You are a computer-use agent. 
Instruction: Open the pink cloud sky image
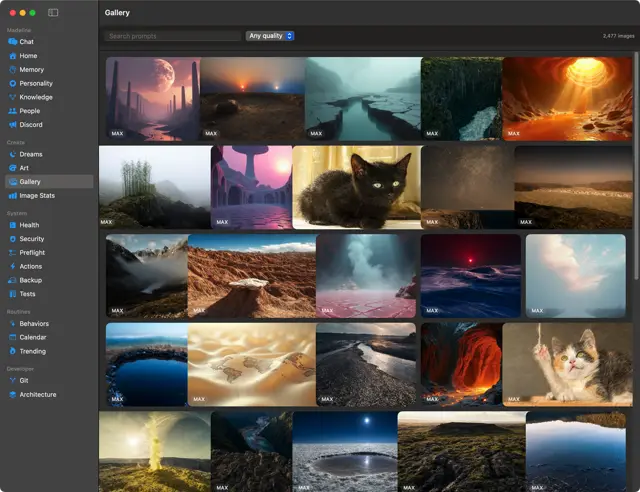point(576,276)
